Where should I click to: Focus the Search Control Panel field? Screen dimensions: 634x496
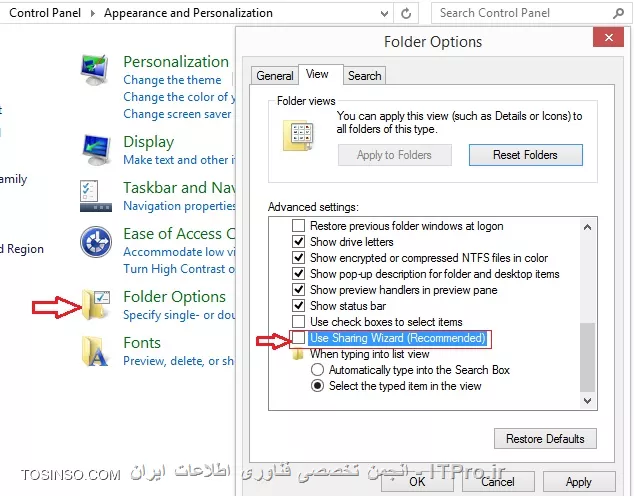coord(524,13)
